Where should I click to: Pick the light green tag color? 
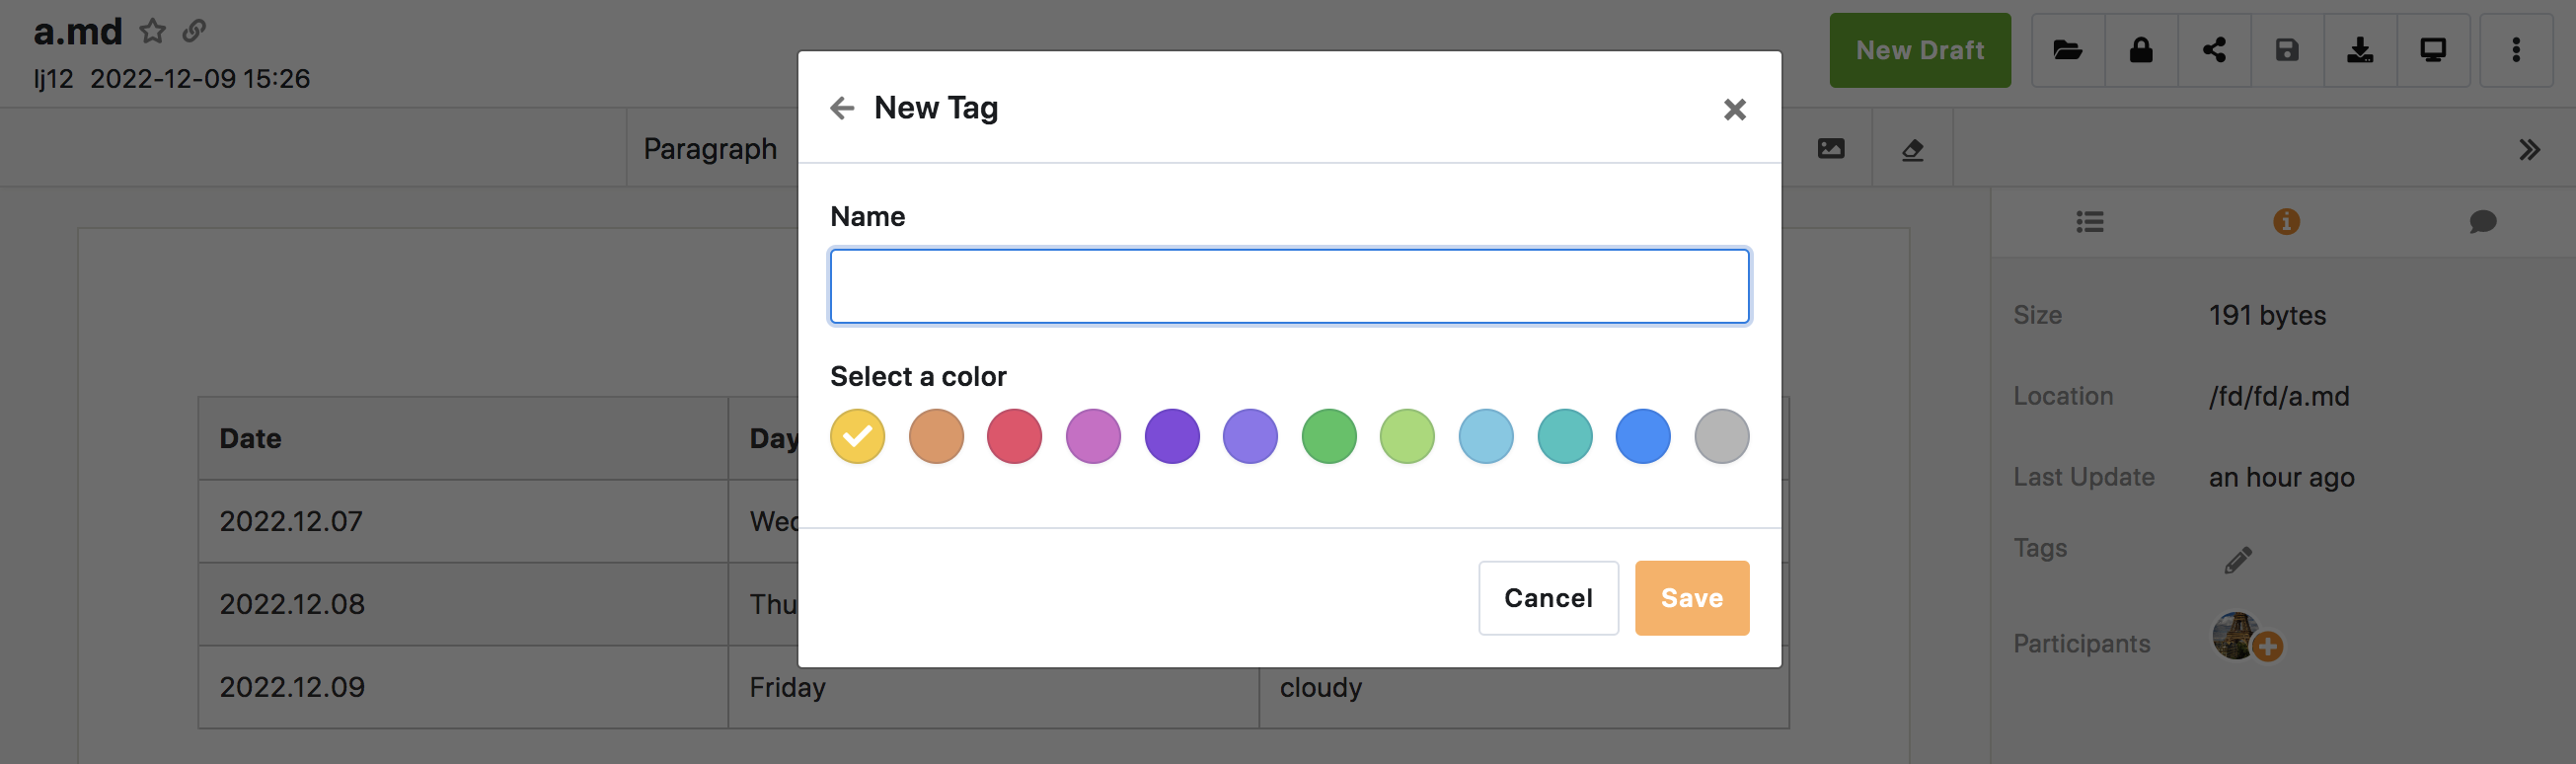1407,436
